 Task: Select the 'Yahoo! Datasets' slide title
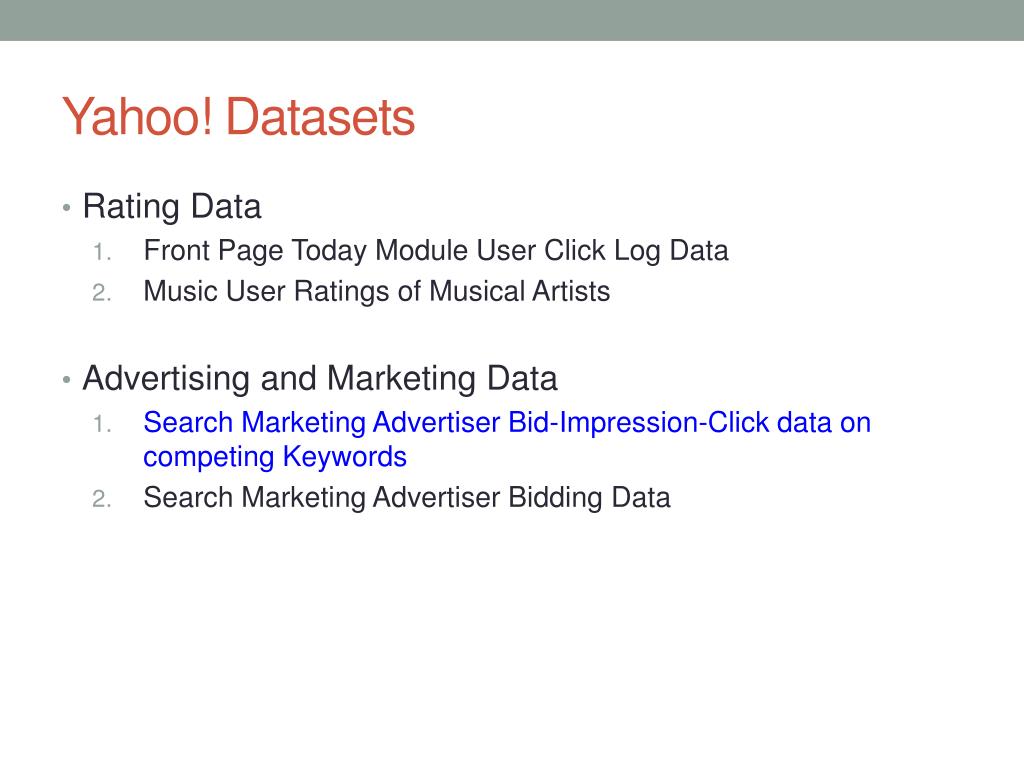pos(238,117)
